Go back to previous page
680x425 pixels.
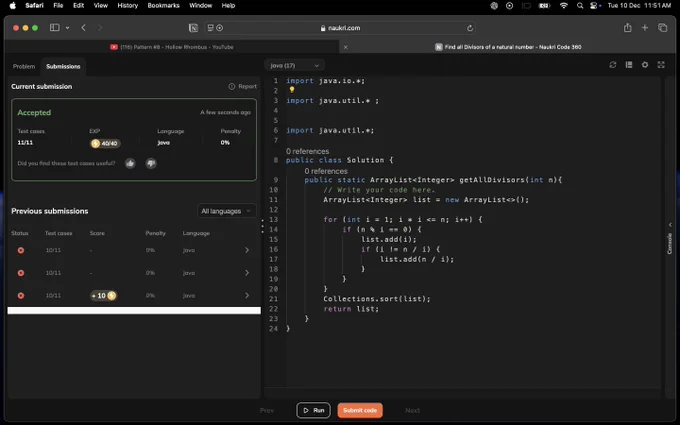[83, 28]
